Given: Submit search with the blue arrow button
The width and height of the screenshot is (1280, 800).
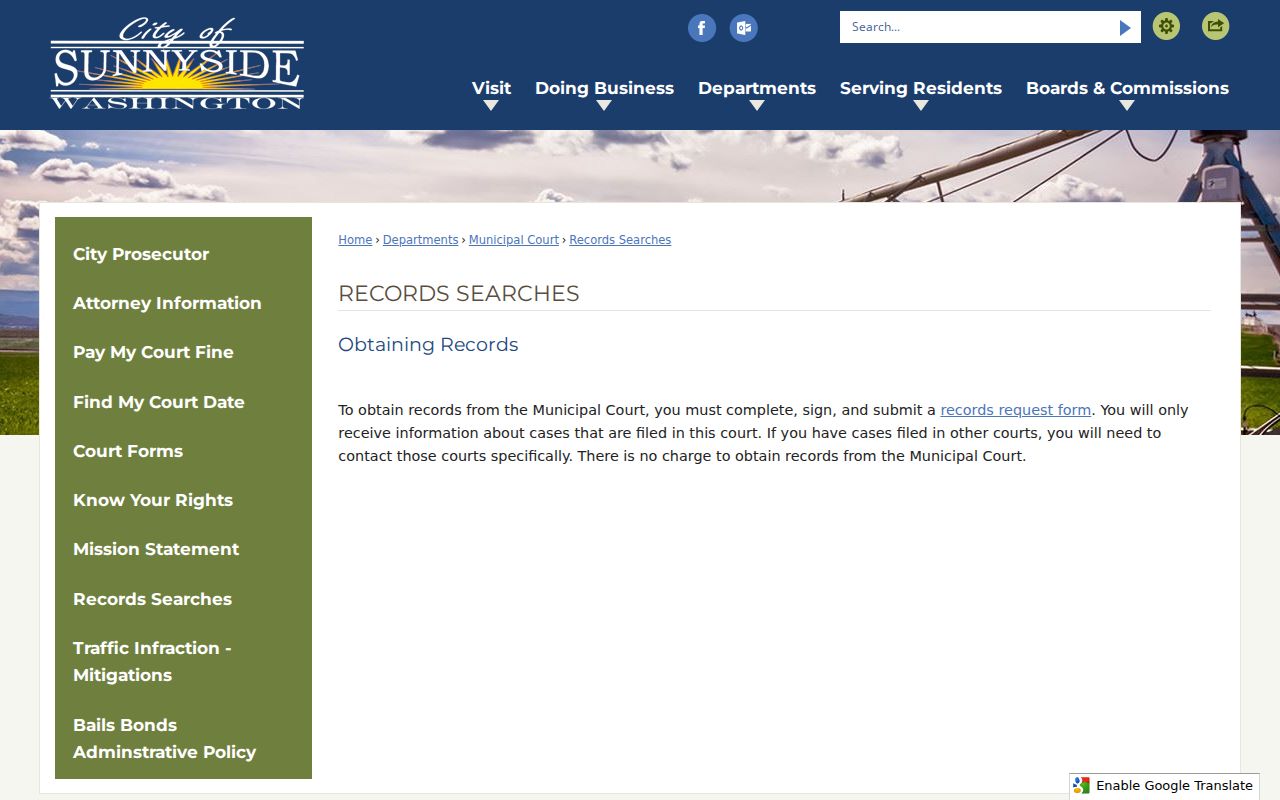Looking at the screenshot, I should point(1125,28).
